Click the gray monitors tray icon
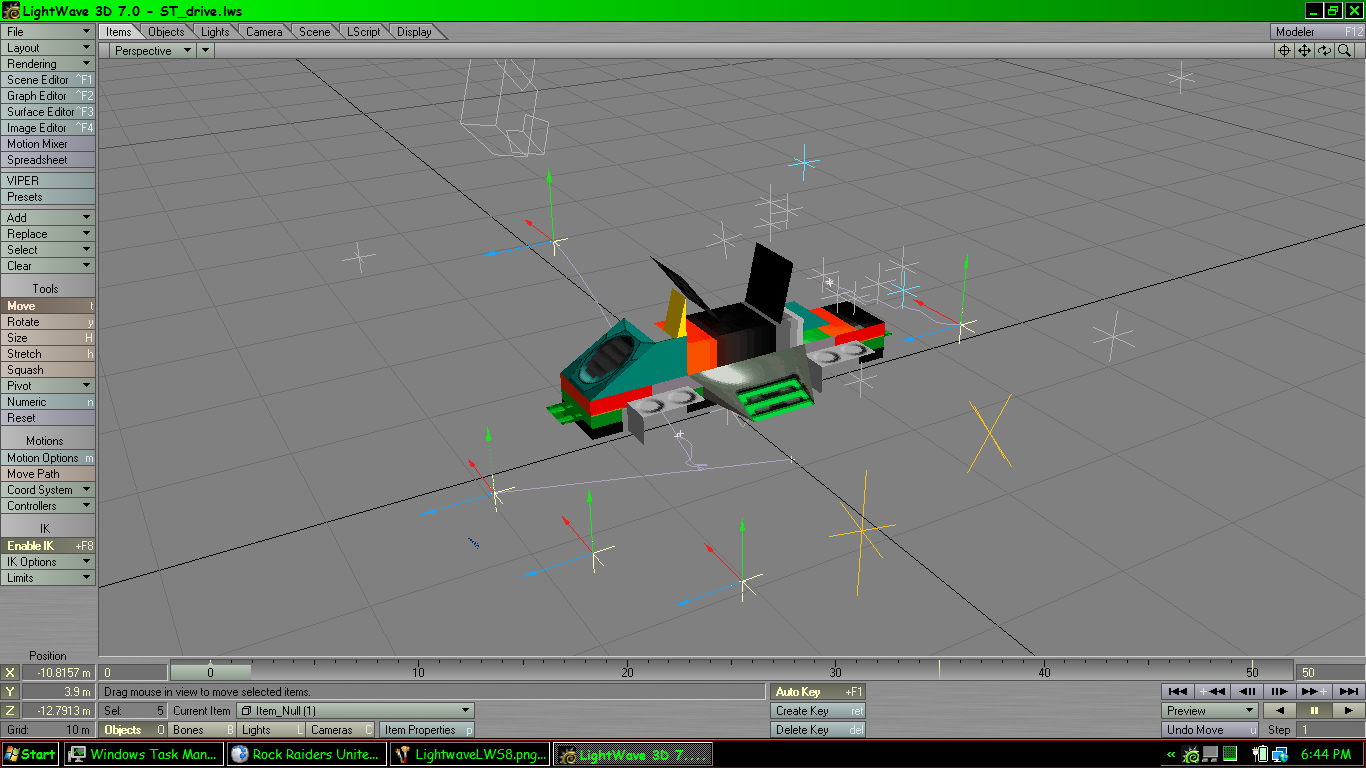This screenshot has width=1366, height=768. tap(1210, 754)
